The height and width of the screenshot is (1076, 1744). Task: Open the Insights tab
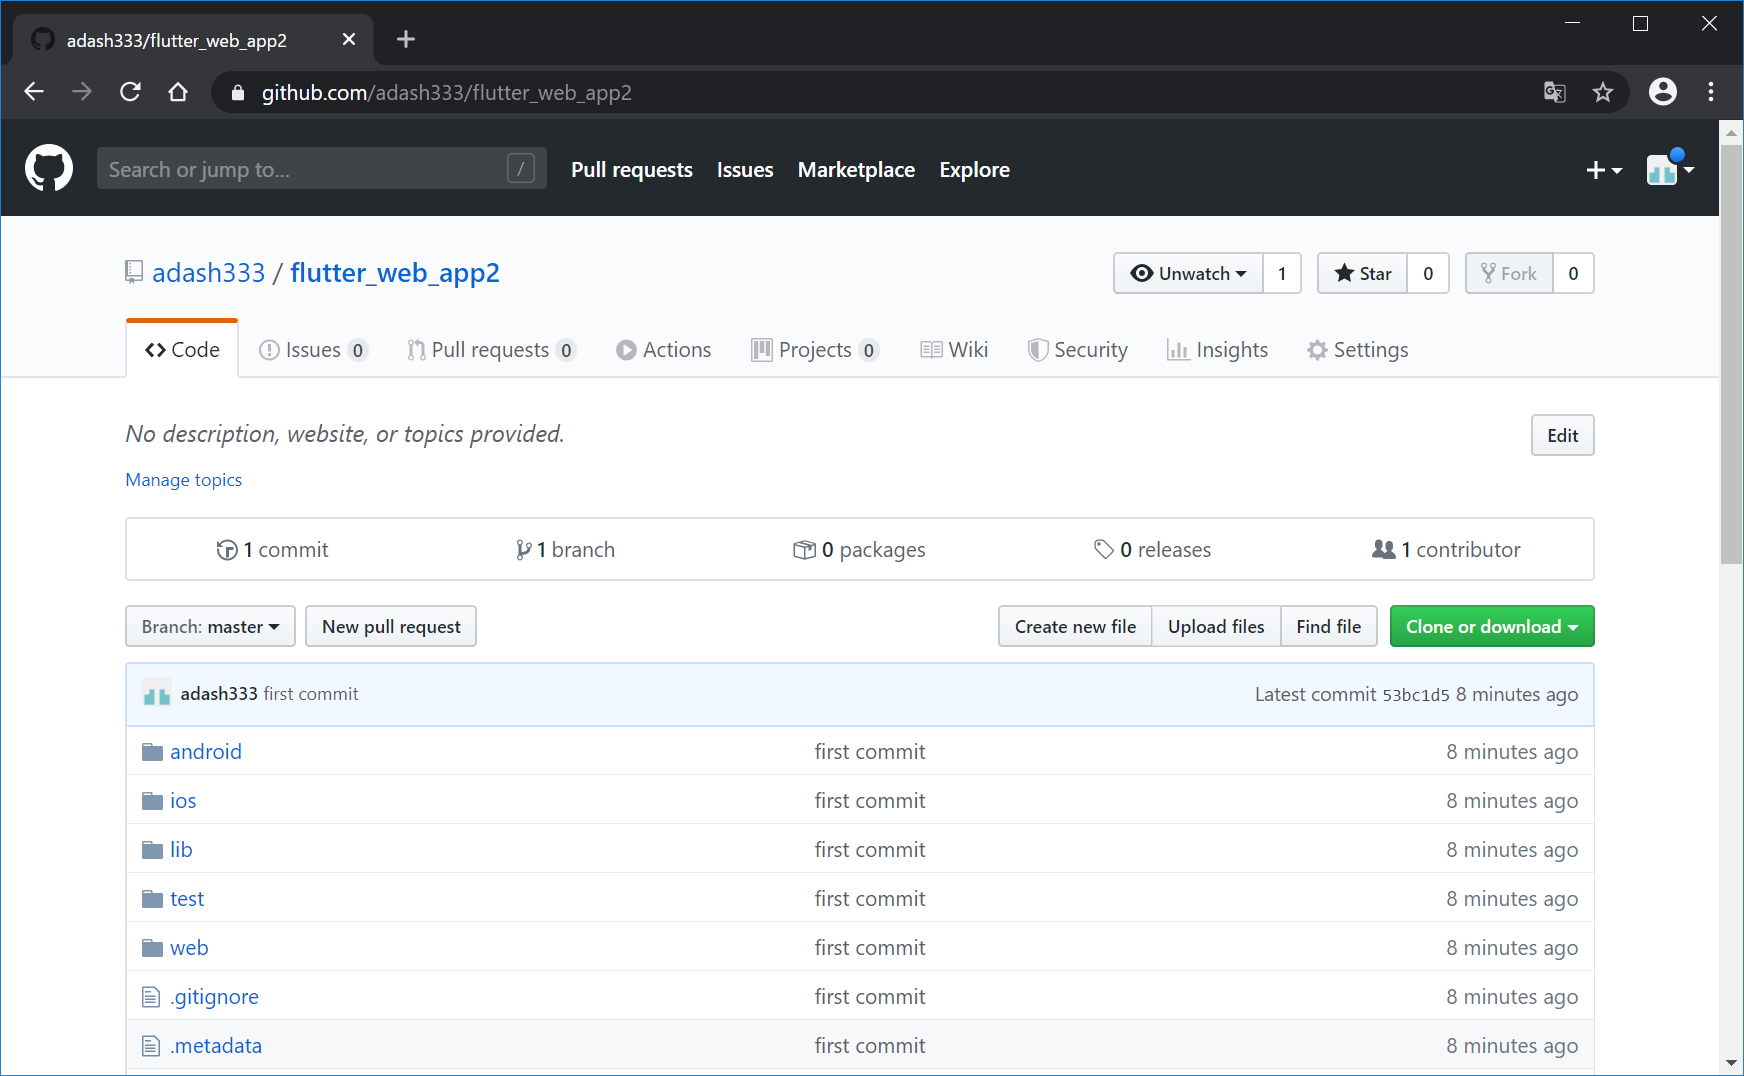[1217, 350]
